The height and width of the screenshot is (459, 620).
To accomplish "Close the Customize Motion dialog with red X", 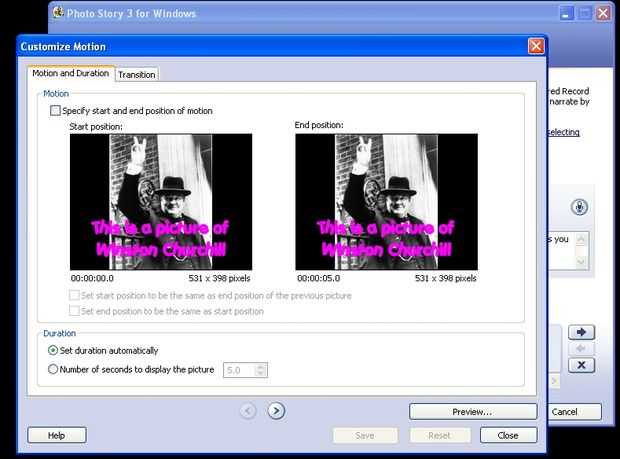I will (536, 46).
